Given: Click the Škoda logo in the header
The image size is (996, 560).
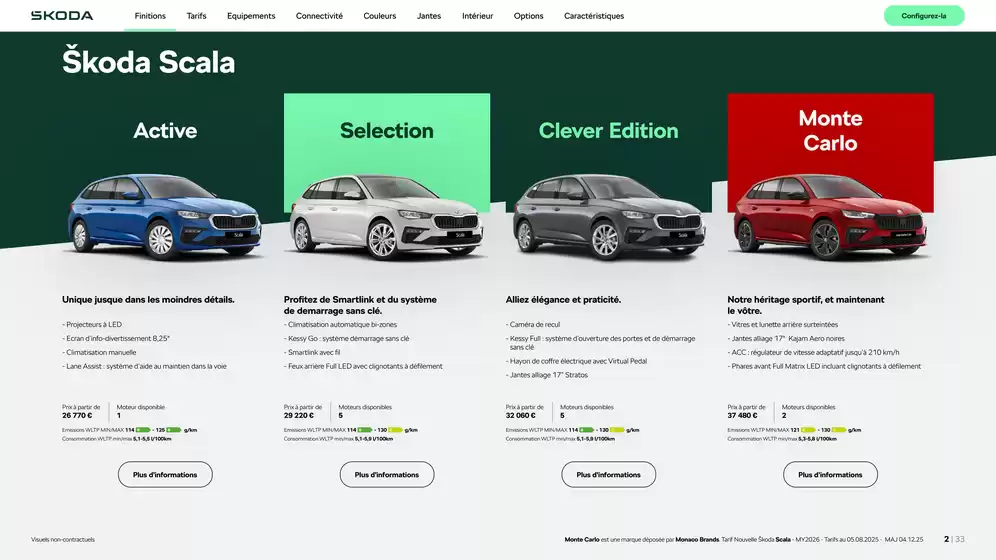Looking at the screenshot, I should click(x=62, y=16).
